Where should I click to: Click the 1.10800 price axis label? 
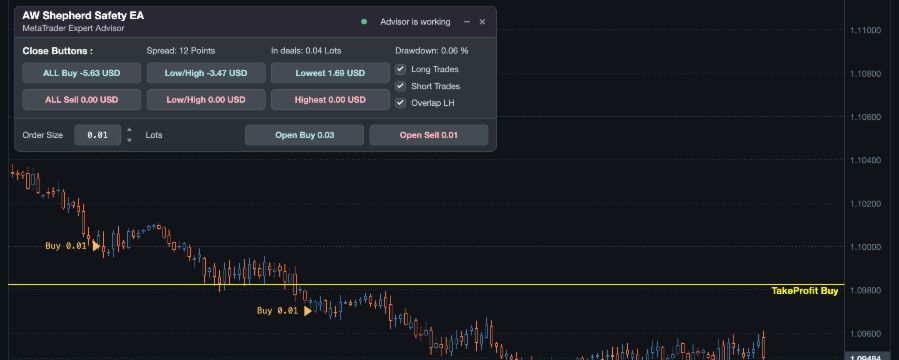[x=865, y=74]
